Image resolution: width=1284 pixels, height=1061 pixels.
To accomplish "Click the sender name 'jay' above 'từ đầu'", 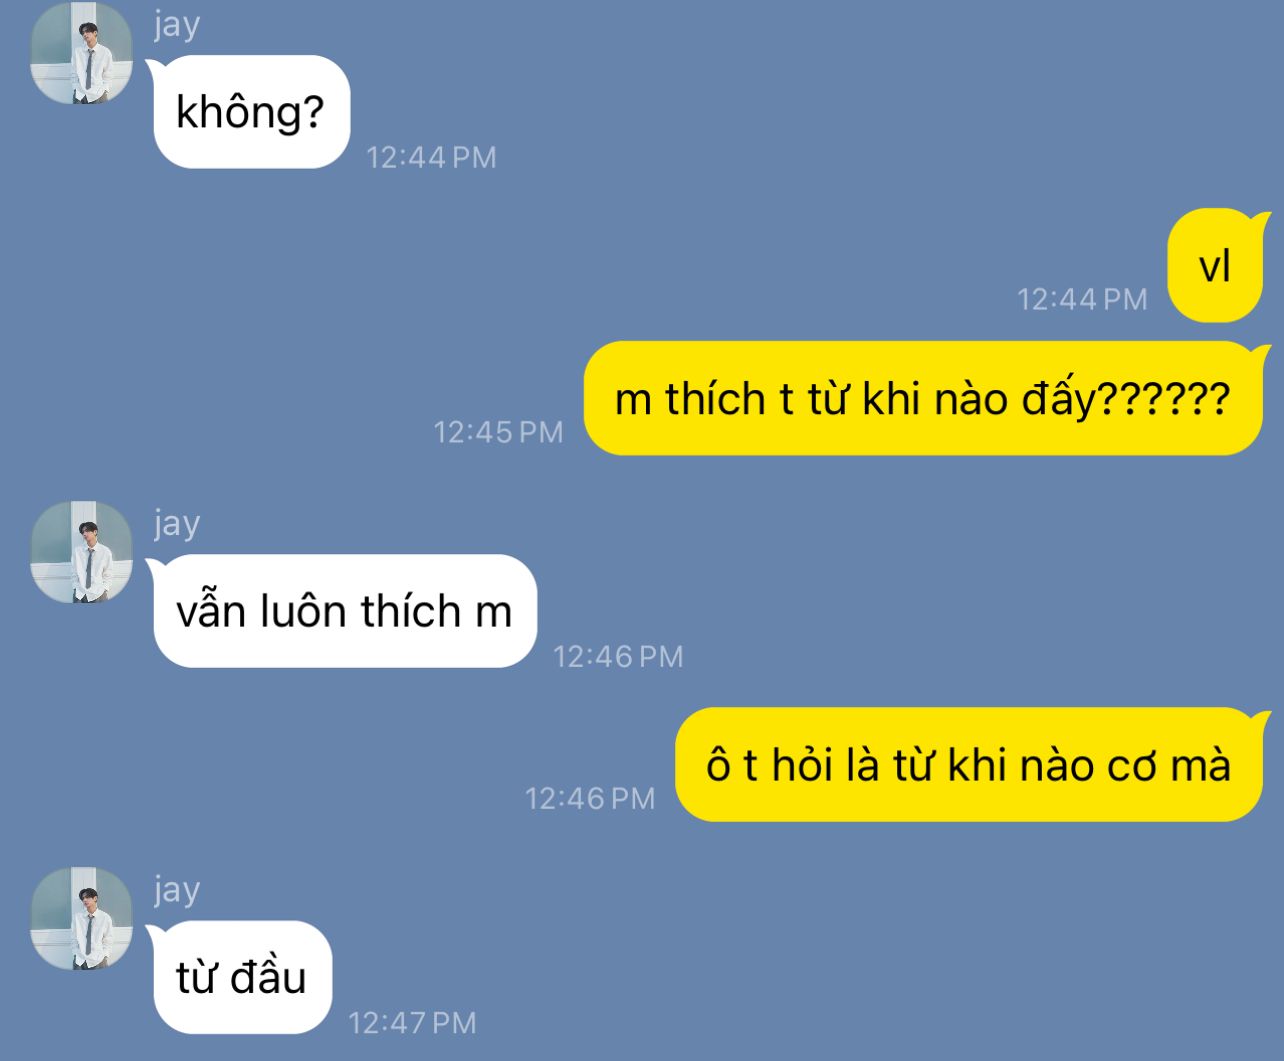I will click(x=177, y=890).
